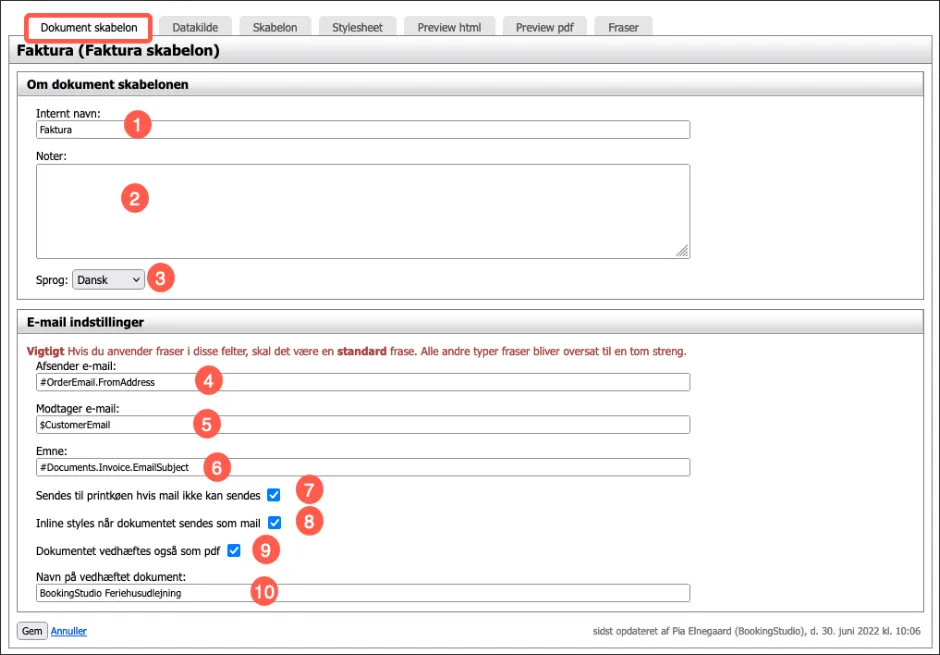Click the Gem save button

[31, 631]
